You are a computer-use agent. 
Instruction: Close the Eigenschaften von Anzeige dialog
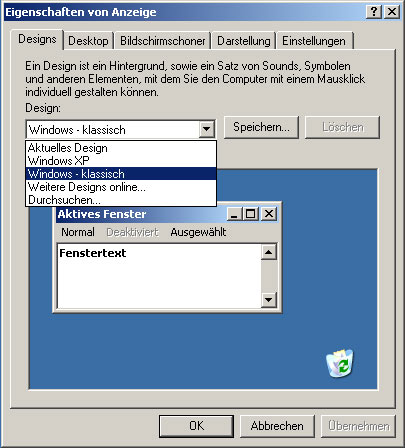[391, 12]
